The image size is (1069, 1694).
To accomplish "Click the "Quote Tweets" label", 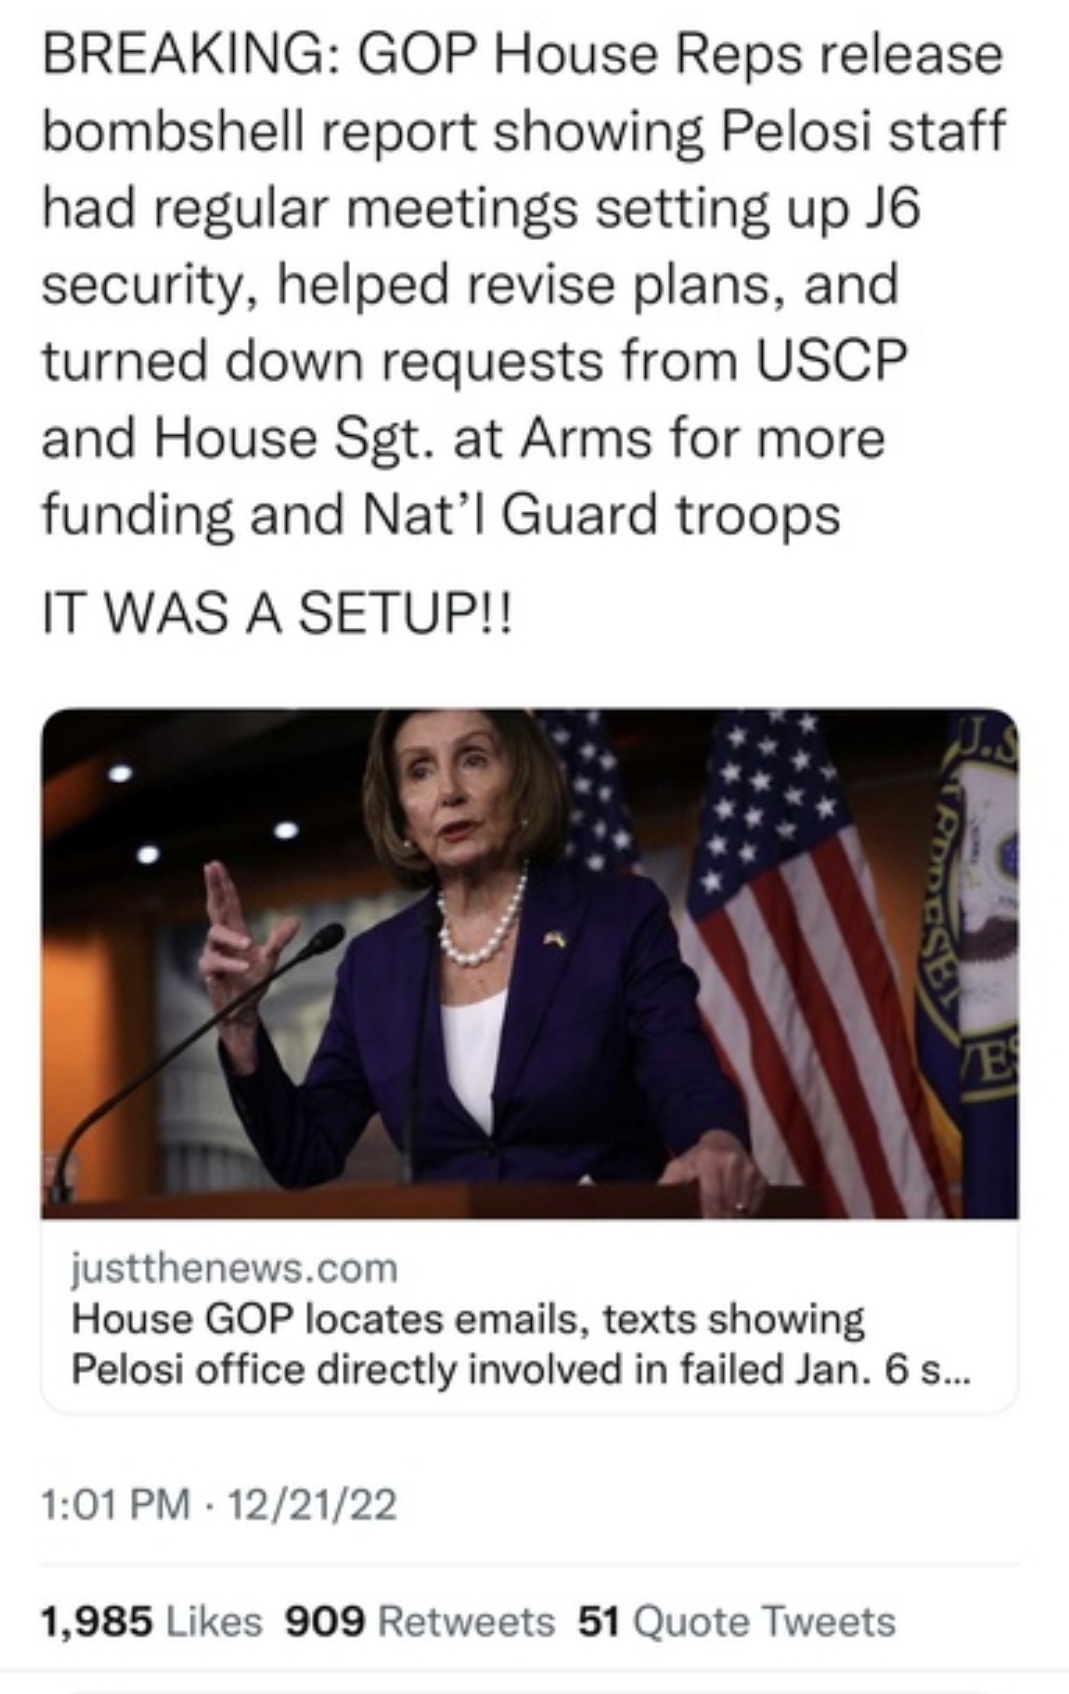I will (765, 1621).
